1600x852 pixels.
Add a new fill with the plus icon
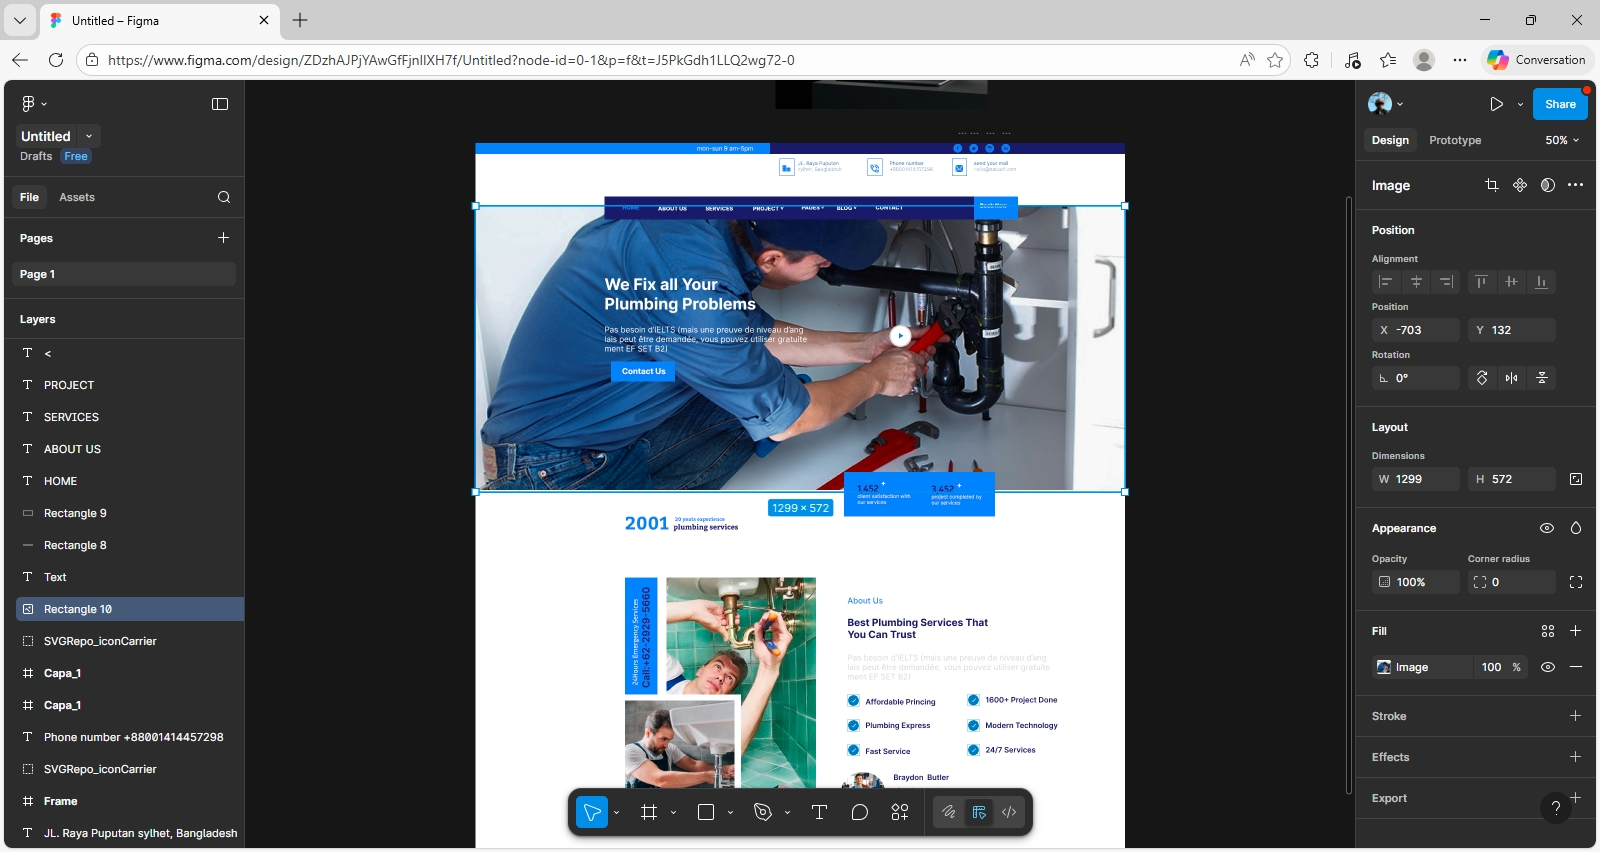click(x=1576, y=631)
